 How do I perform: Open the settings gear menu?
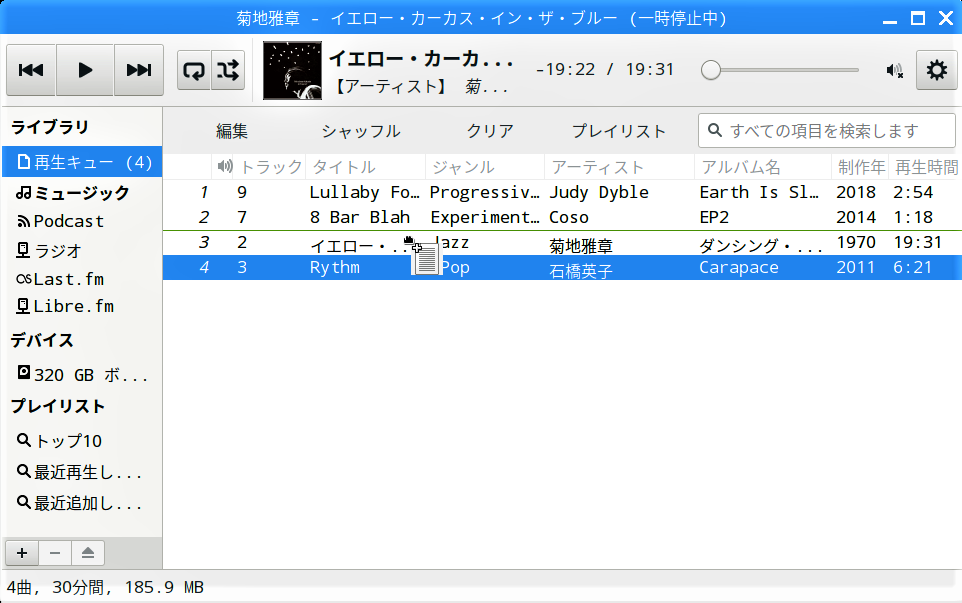click(936, 70)
